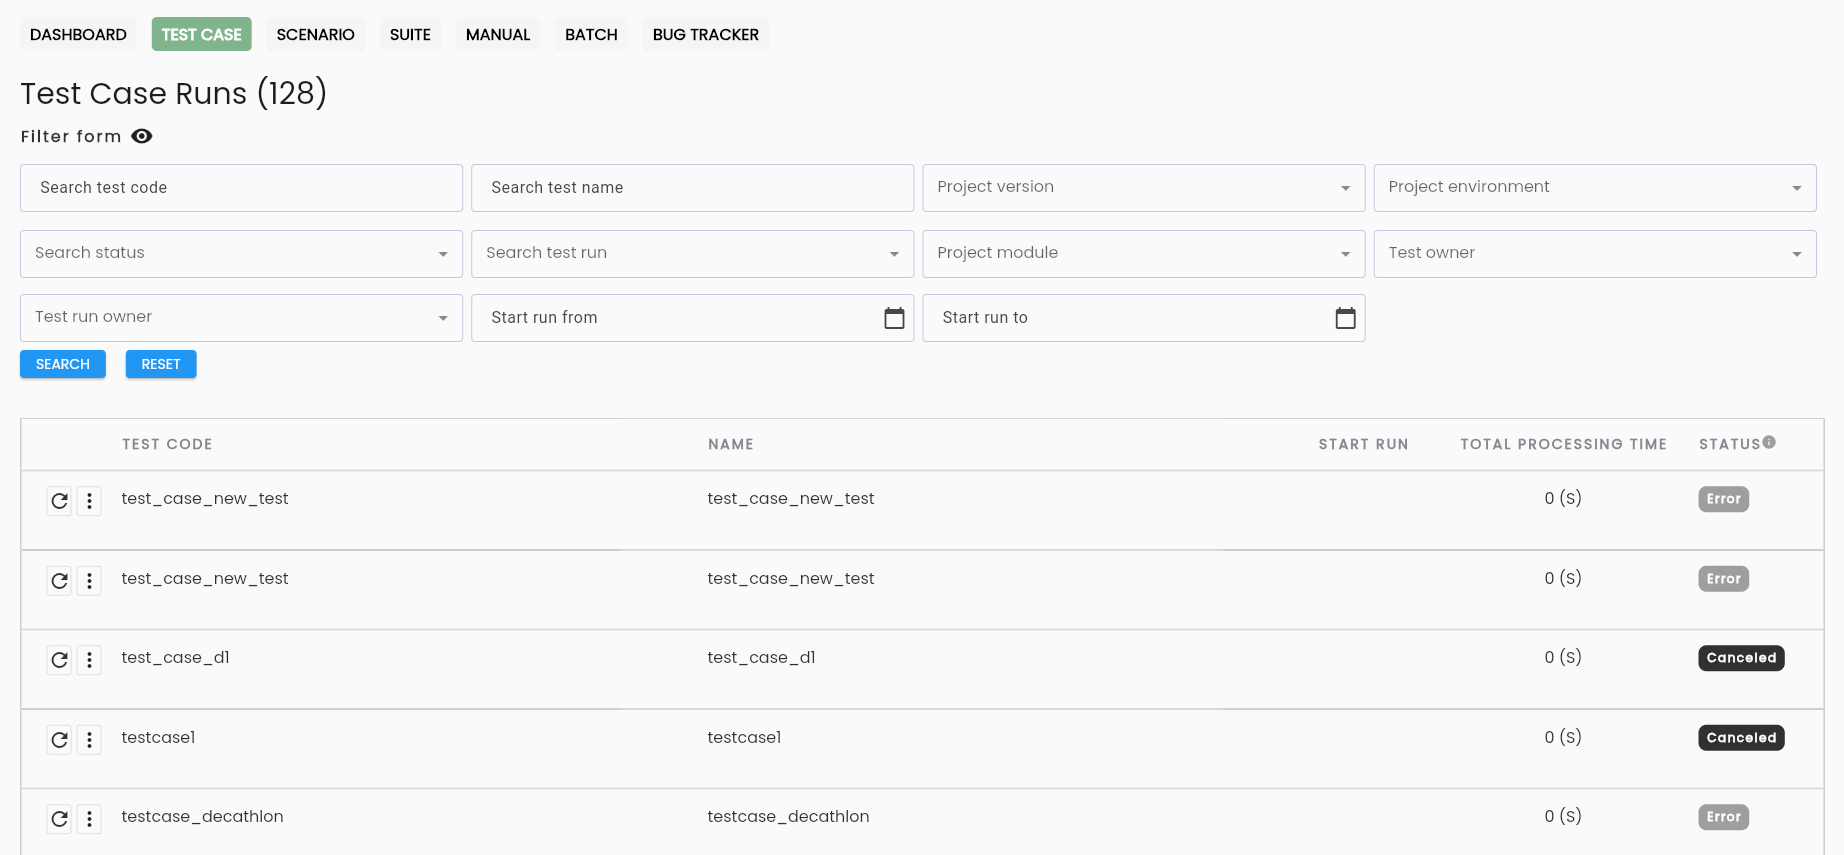The height and width of the screenshot is (855, 1844).
Task: Click the Test Code column header
Action: [x=167, y=444]
